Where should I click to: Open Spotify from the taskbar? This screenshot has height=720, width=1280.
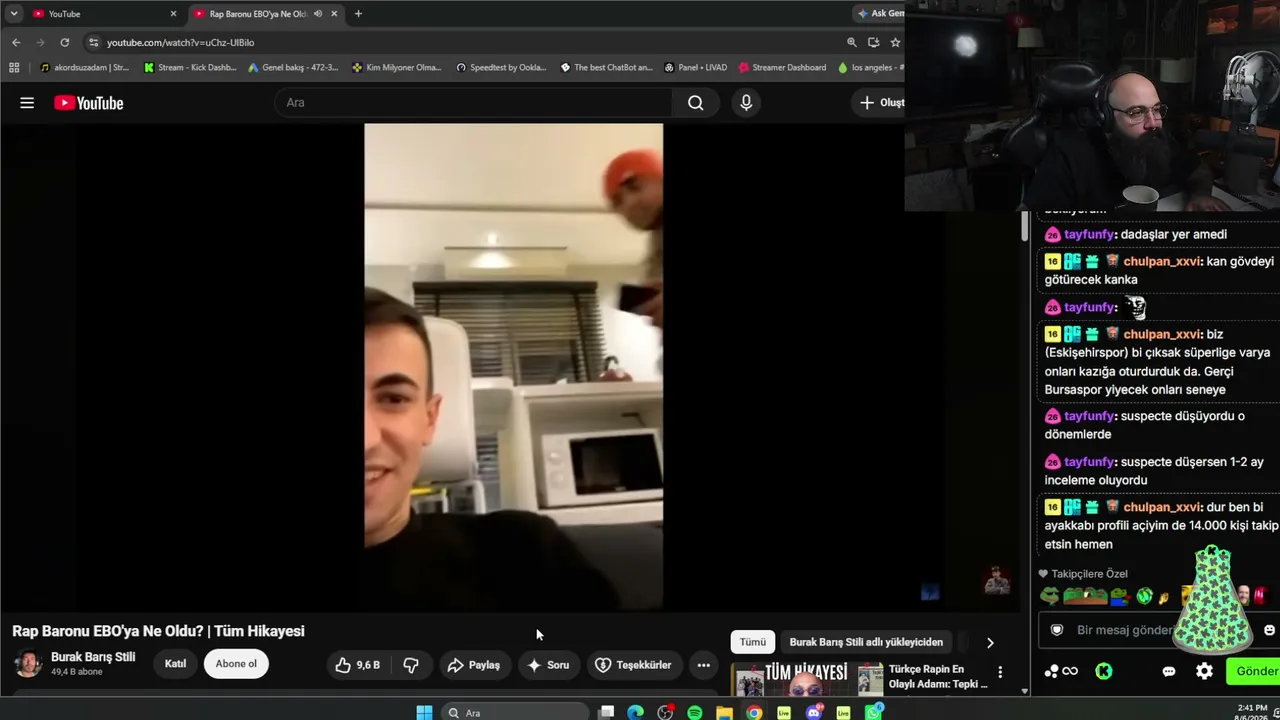coord(695,712)
